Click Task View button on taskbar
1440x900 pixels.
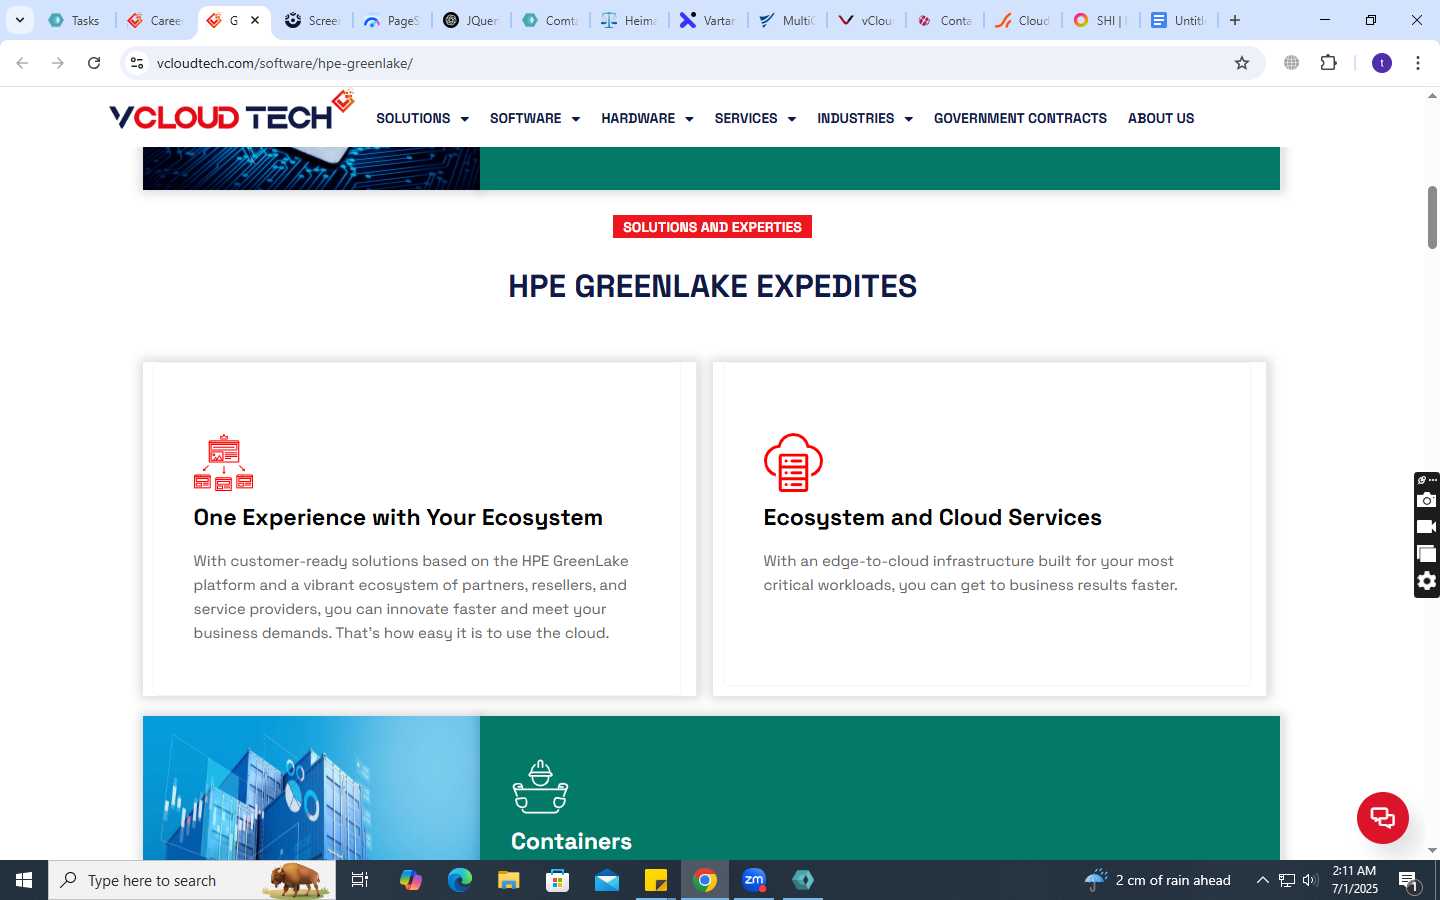coord(360,880)
